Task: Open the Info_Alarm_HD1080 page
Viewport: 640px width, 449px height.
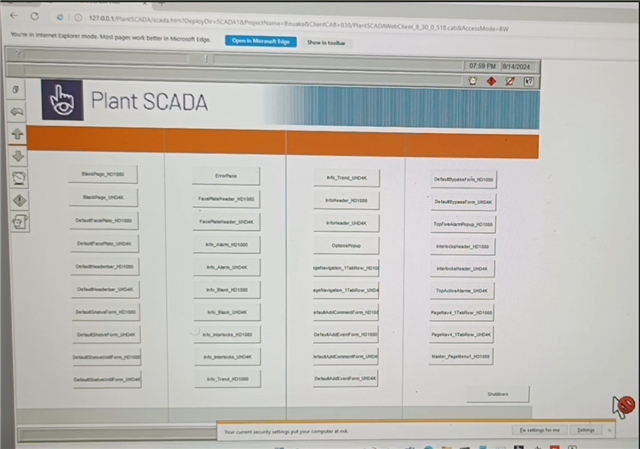Action: coord(227,244)
